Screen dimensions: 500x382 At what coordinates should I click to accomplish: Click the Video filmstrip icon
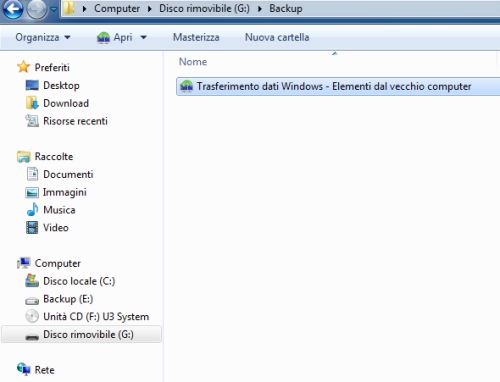pos(32,228)
